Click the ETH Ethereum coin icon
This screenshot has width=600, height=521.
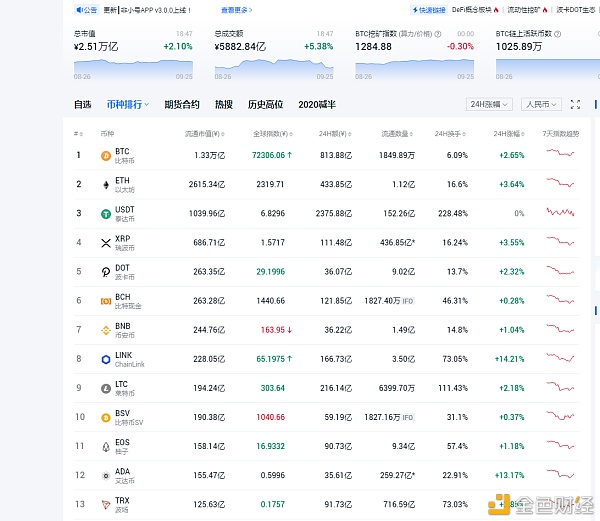point(106,185)
